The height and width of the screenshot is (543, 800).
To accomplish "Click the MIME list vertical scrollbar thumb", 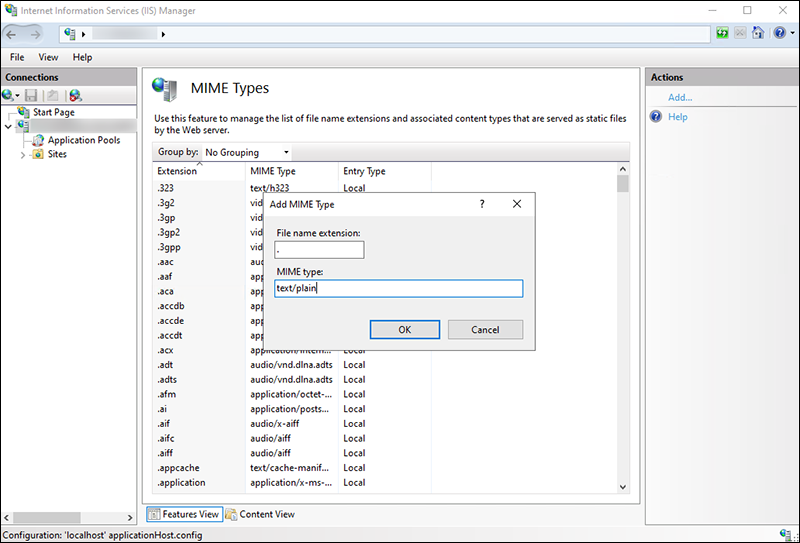I will (622, 184).
